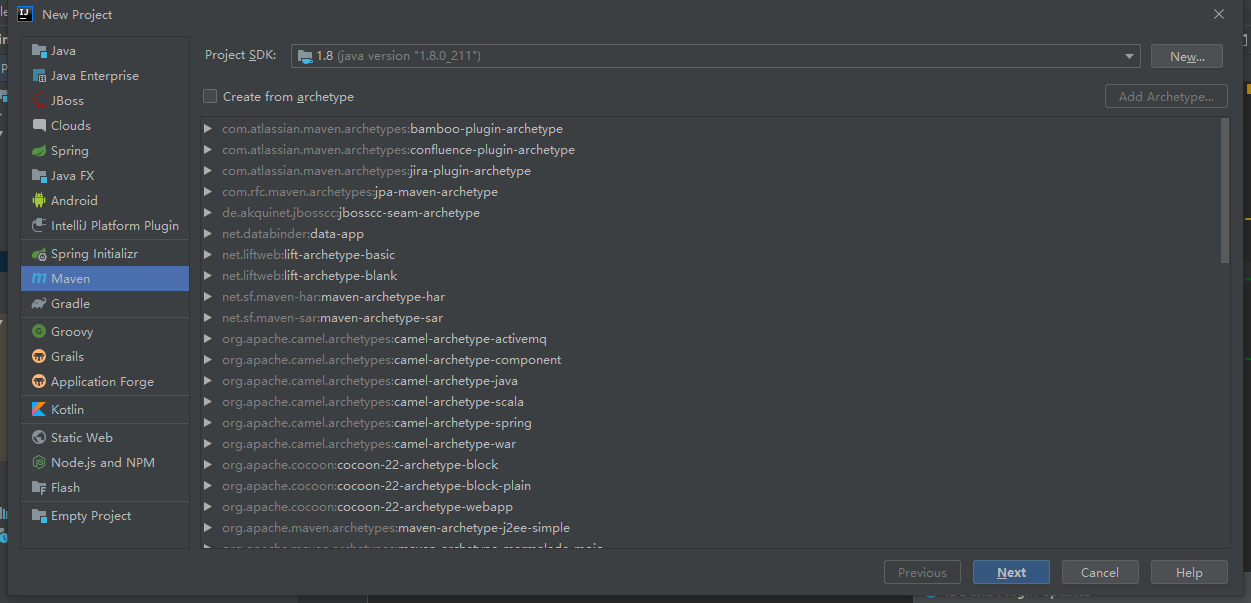Click the Static Web globe icon
The height and width of the screenshot is (603, 1251).
point(39,438)
